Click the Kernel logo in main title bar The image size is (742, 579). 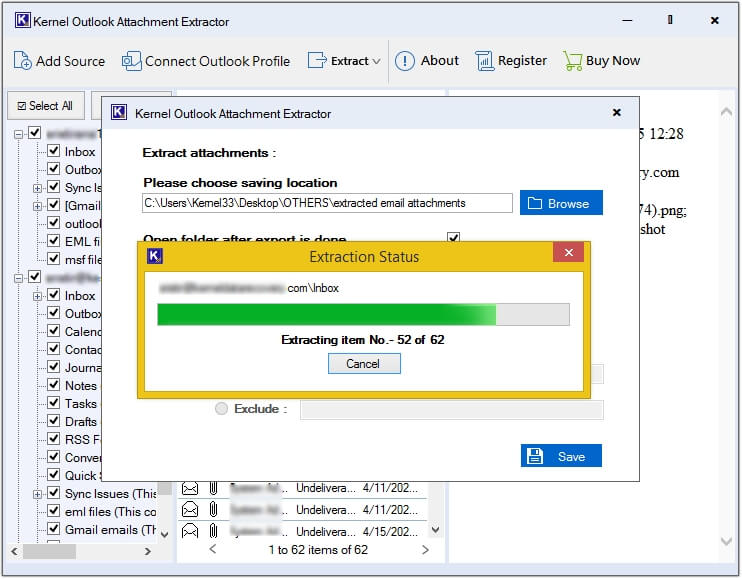[22, 20]
